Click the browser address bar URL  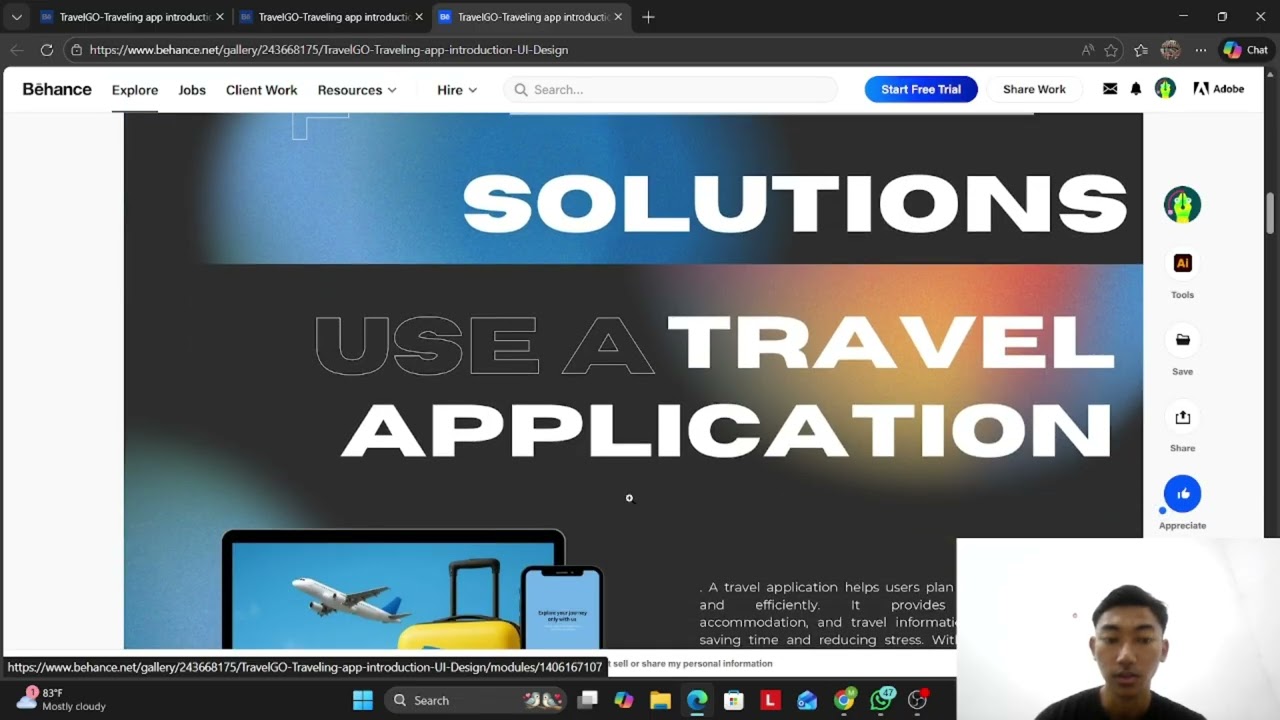[328, 50]
